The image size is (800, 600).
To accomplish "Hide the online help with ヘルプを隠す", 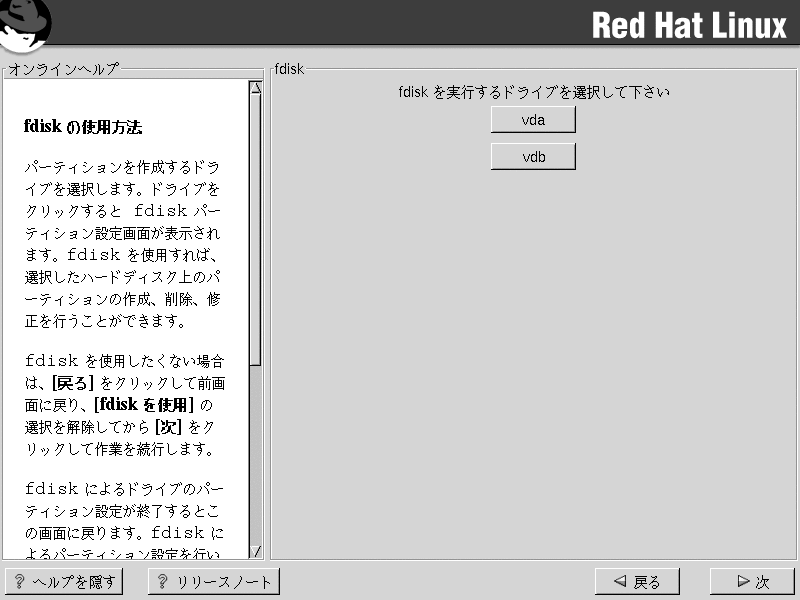I will pos(64,582).
